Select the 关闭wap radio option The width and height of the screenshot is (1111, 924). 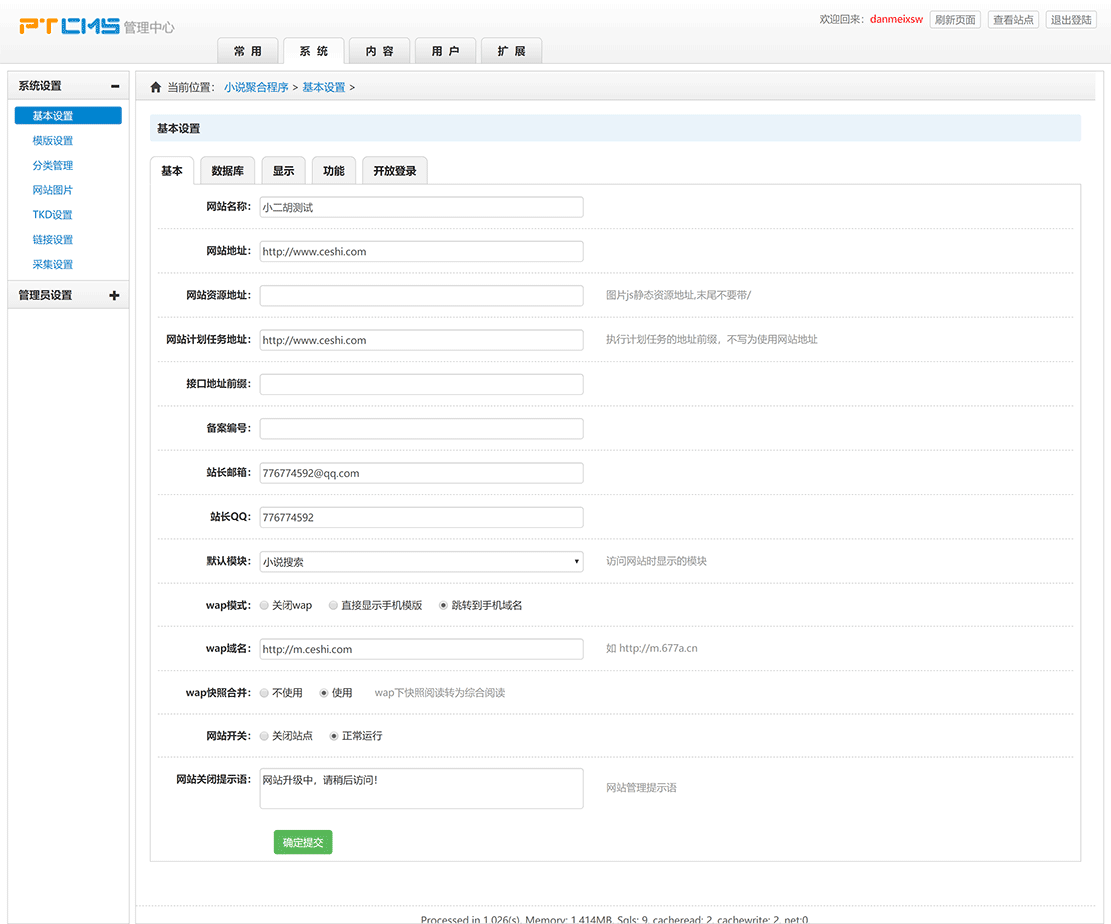pos(264,605)
